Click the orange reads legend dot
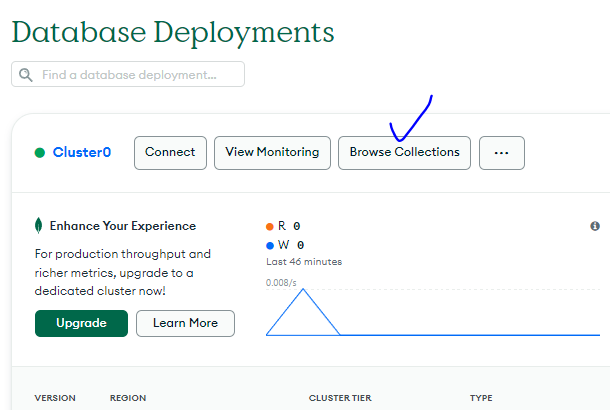Image resolution: width=610 pixels, height=410 pixels. tap(270, 226)
